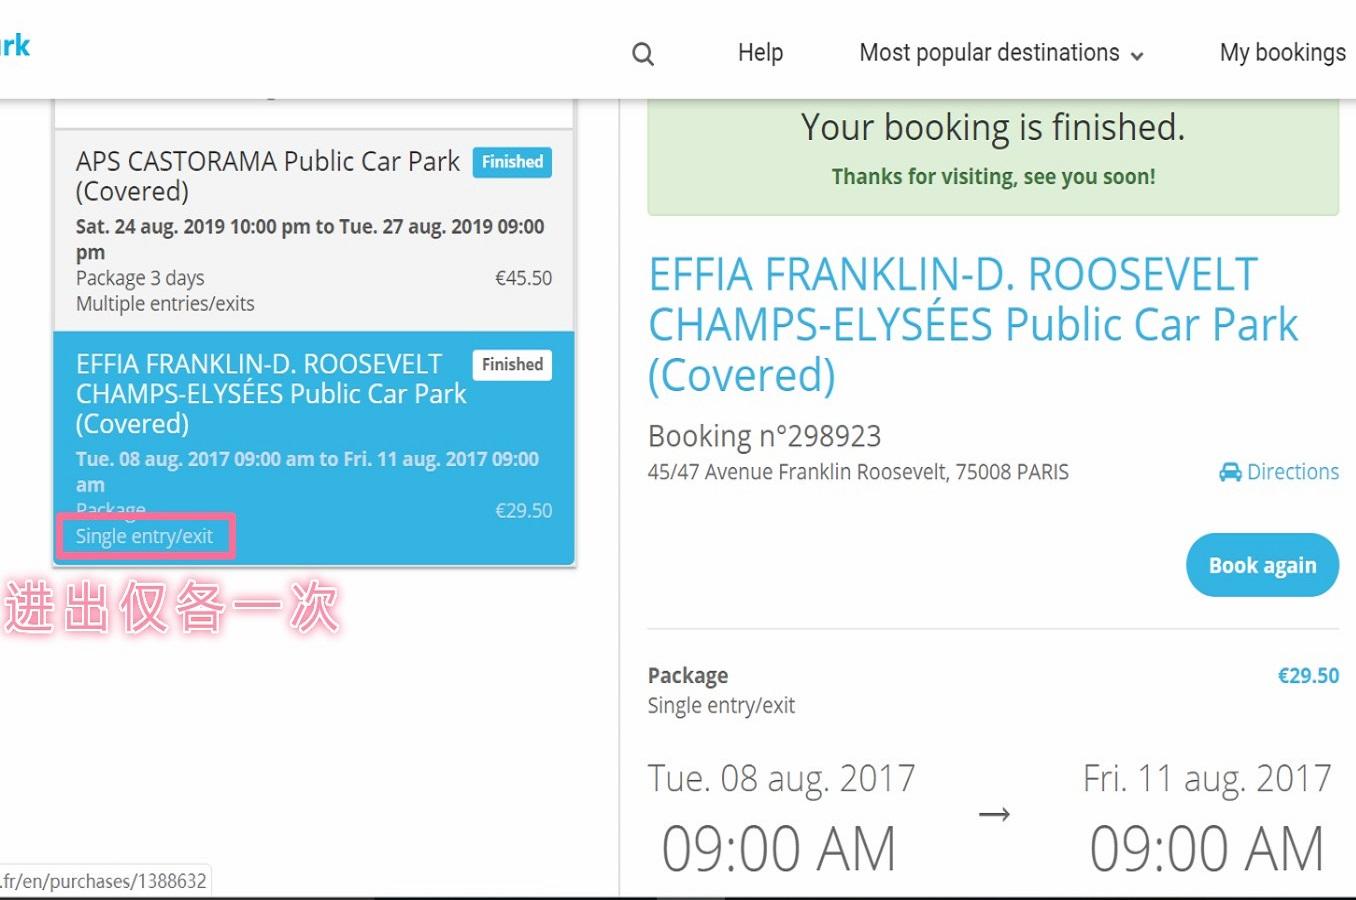Click the Tue. 08 aug. 2017 start date

(x=781, y=779)
